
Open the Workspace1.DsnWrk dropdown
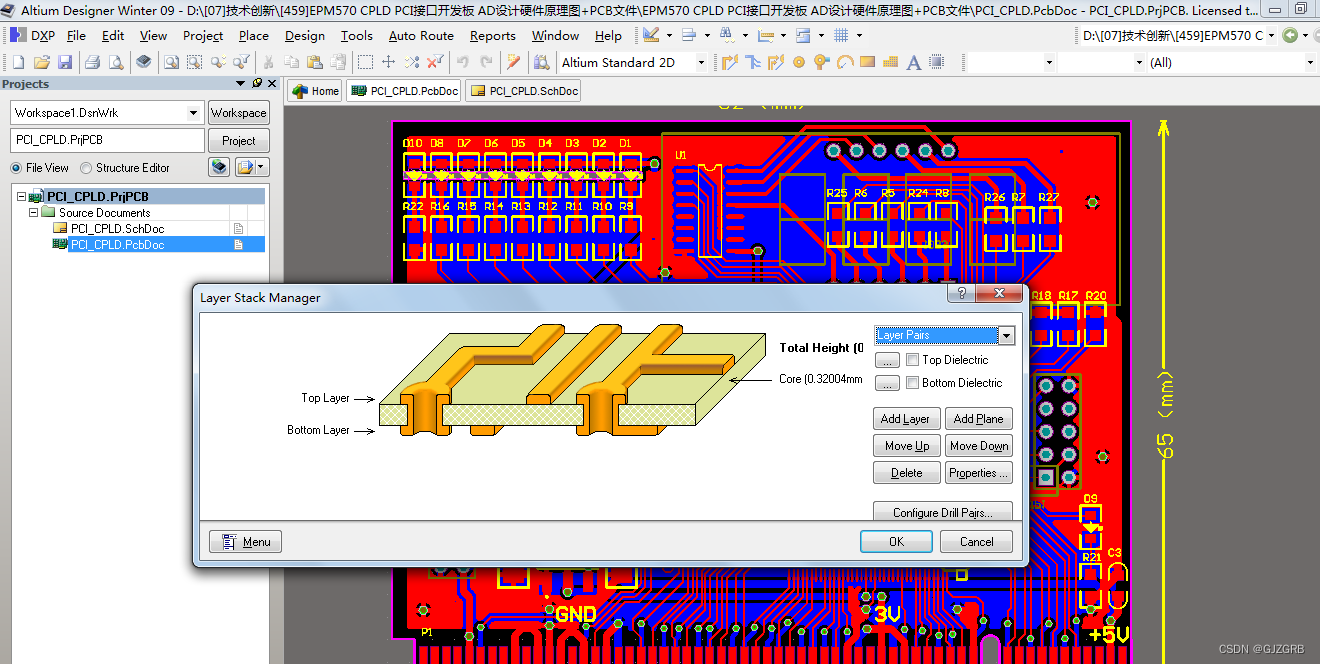click(193, 113)
